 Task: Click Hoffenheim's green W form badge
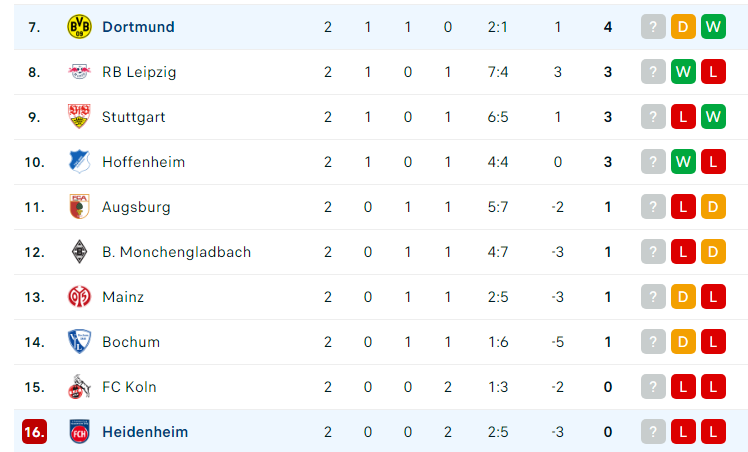point(683,162)
